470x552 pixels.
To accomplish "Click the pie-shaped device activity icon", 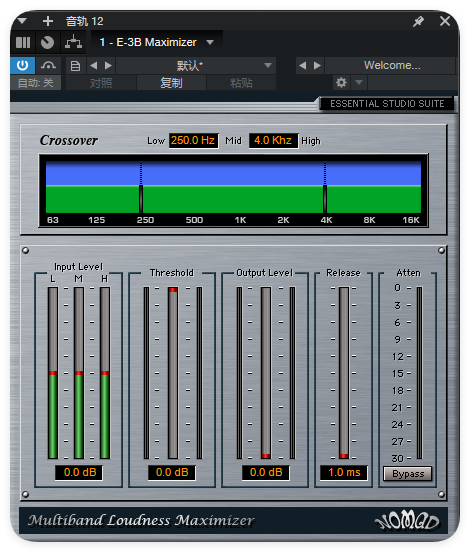I will tap(48, 43).
